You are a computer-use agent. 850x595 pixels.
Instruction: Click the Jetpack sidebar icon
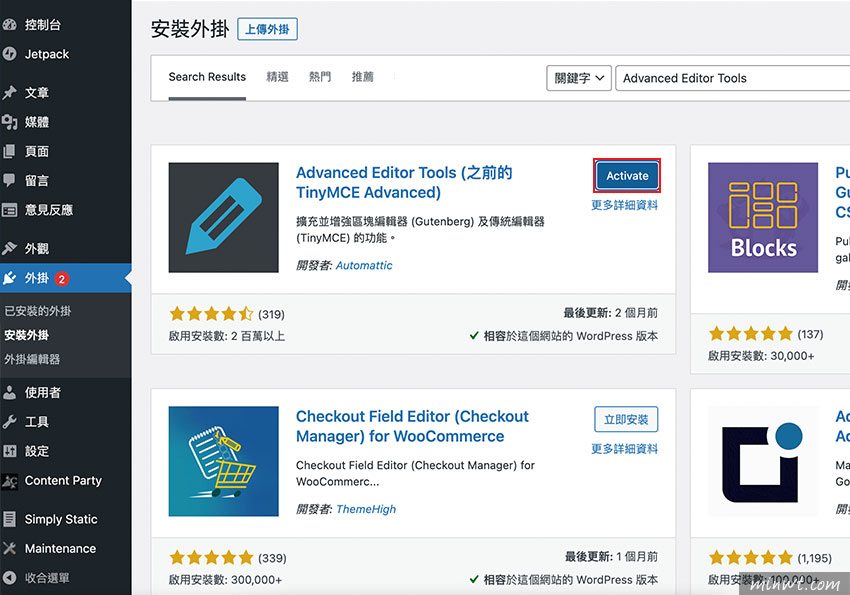pos(9,54)
